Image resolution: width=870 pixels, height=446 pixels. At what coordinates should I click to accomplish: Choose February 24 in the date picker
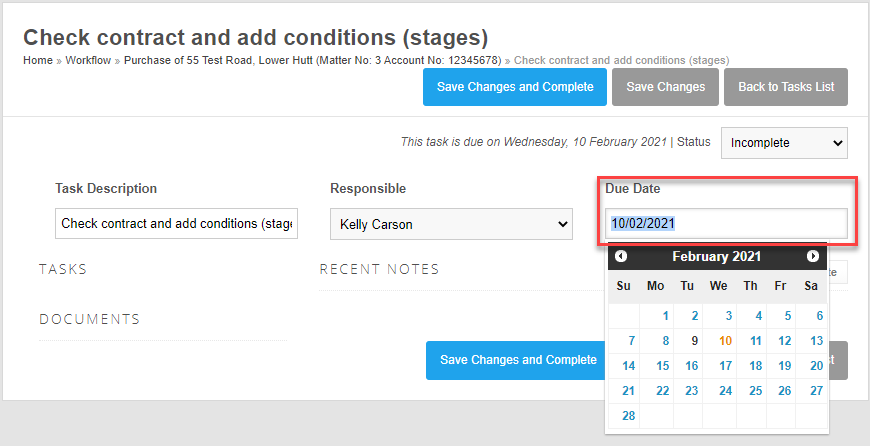[x=725, y=391]
